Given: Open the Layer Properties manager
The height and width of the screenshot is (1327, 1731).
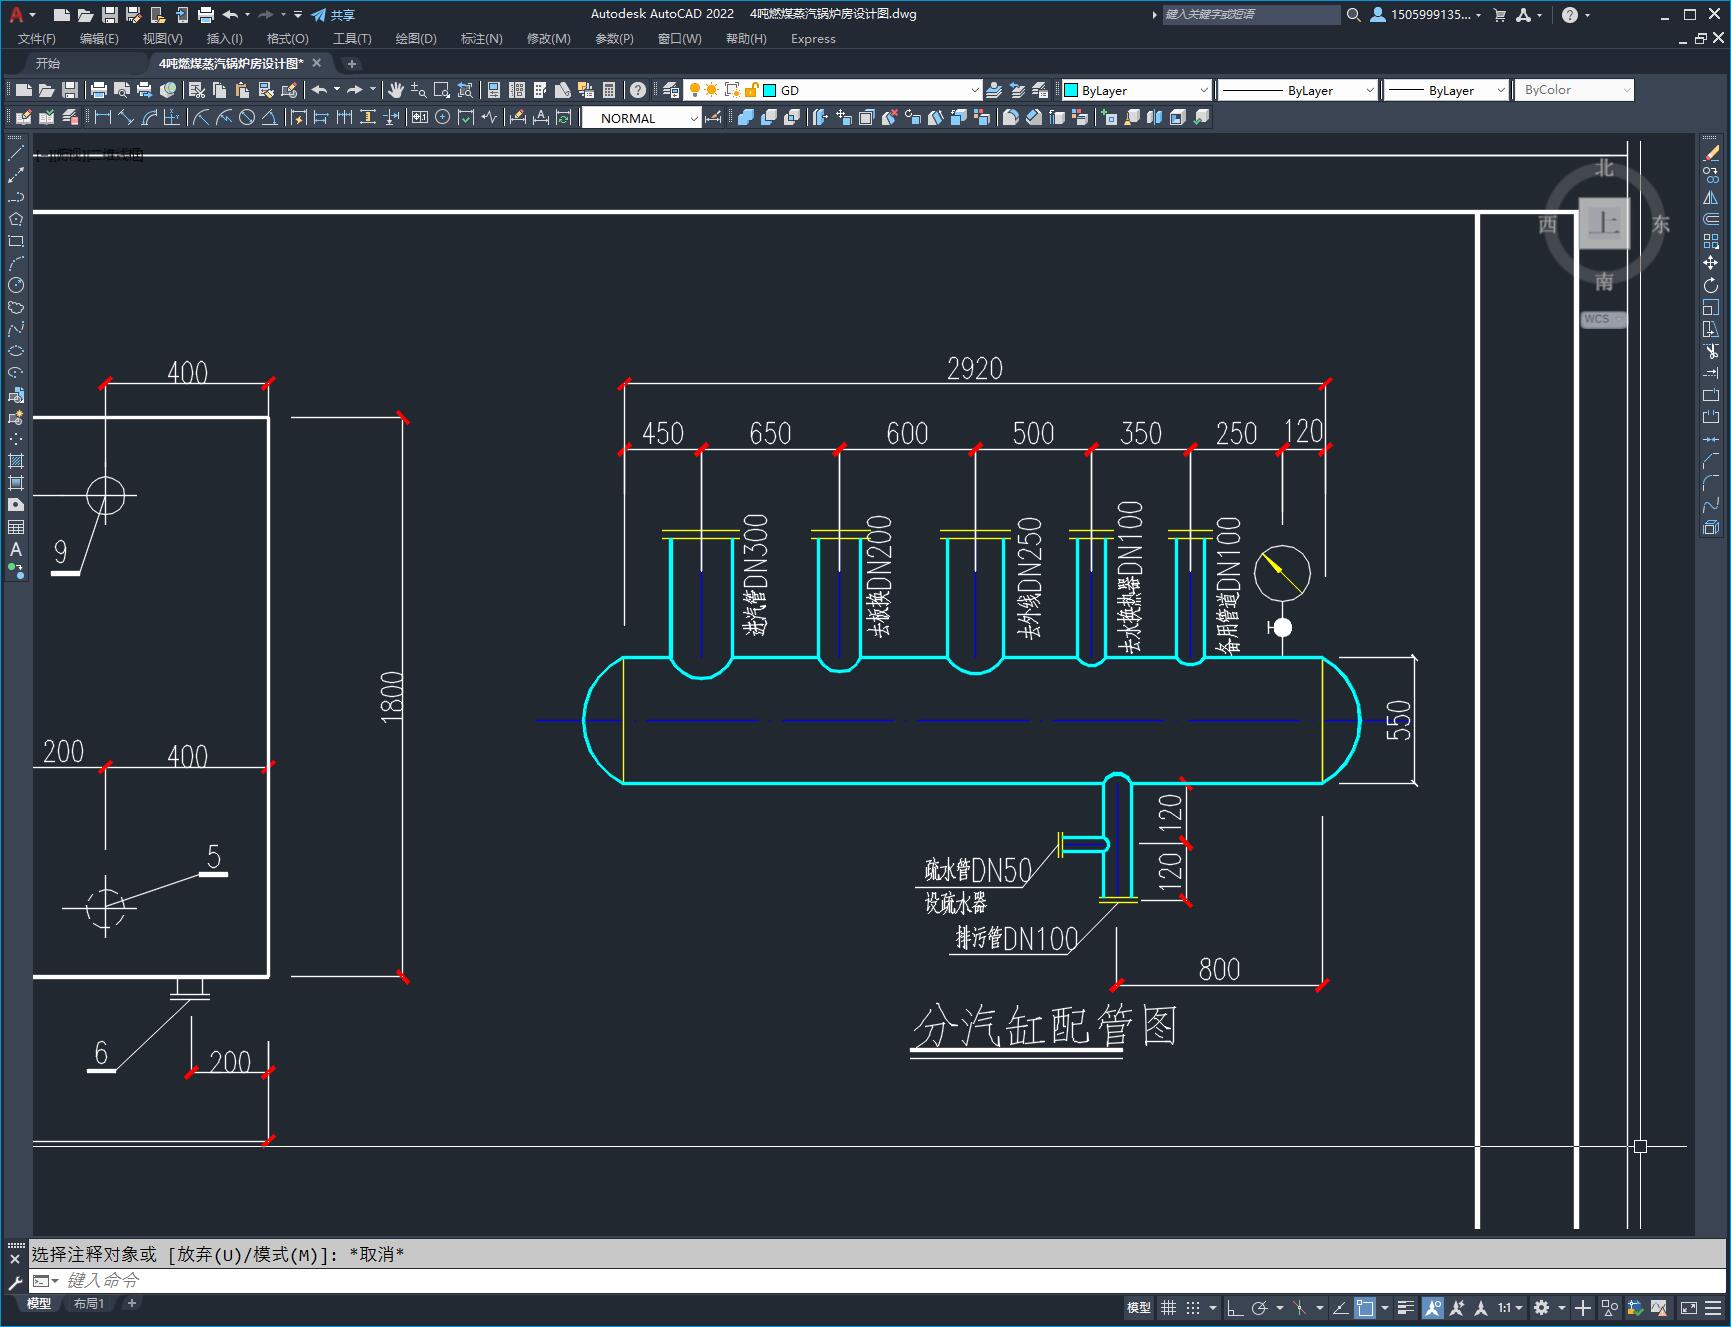Looking at the screenshot, I should point(670,90).
